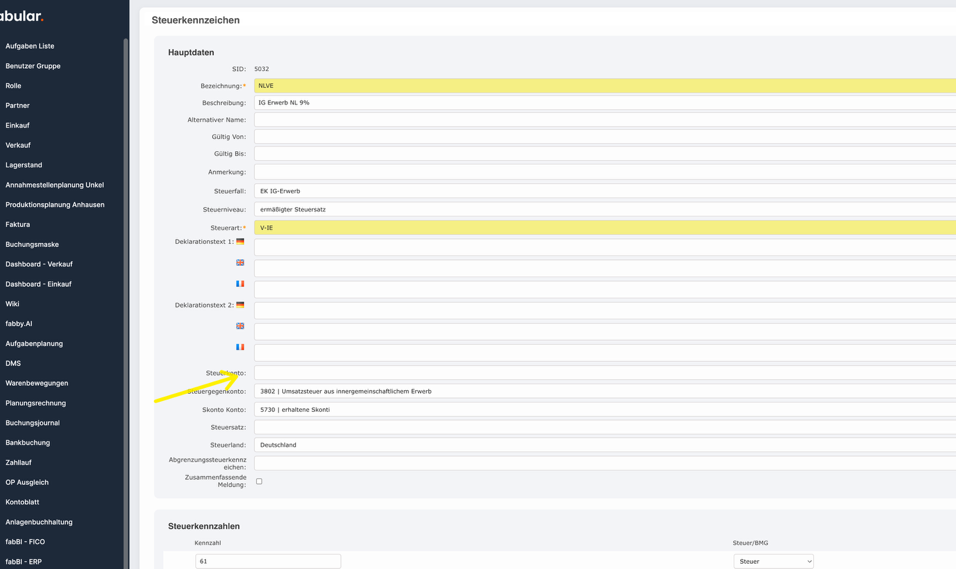Viewport: 956px width, 569px height.
Task: Open Aufgaben Liste in sidebar
Action: [x=30, y=46]
